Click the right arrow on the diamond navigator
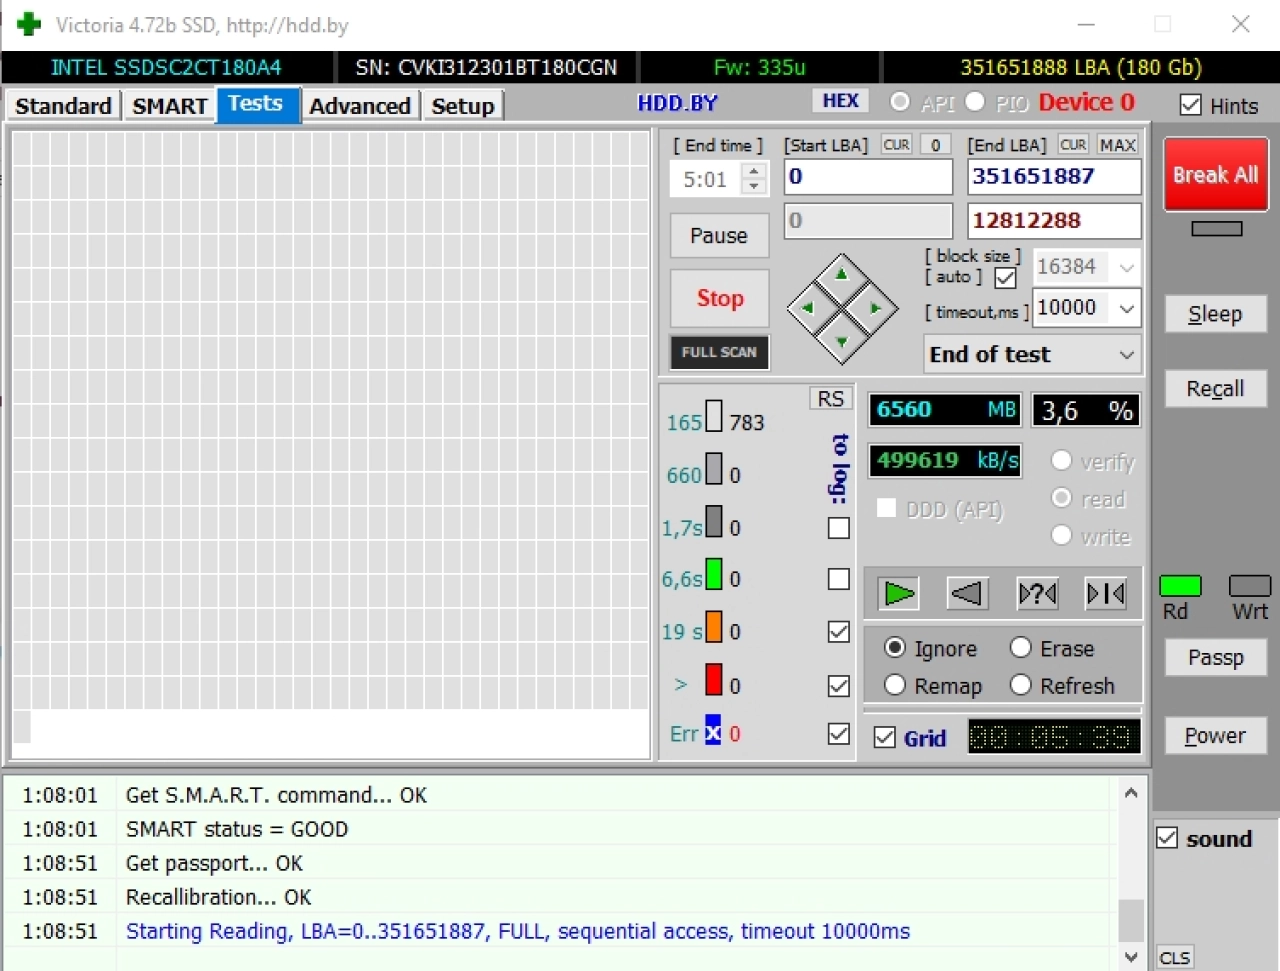This screenshot has width=1280, height=971. coord(876,308)
